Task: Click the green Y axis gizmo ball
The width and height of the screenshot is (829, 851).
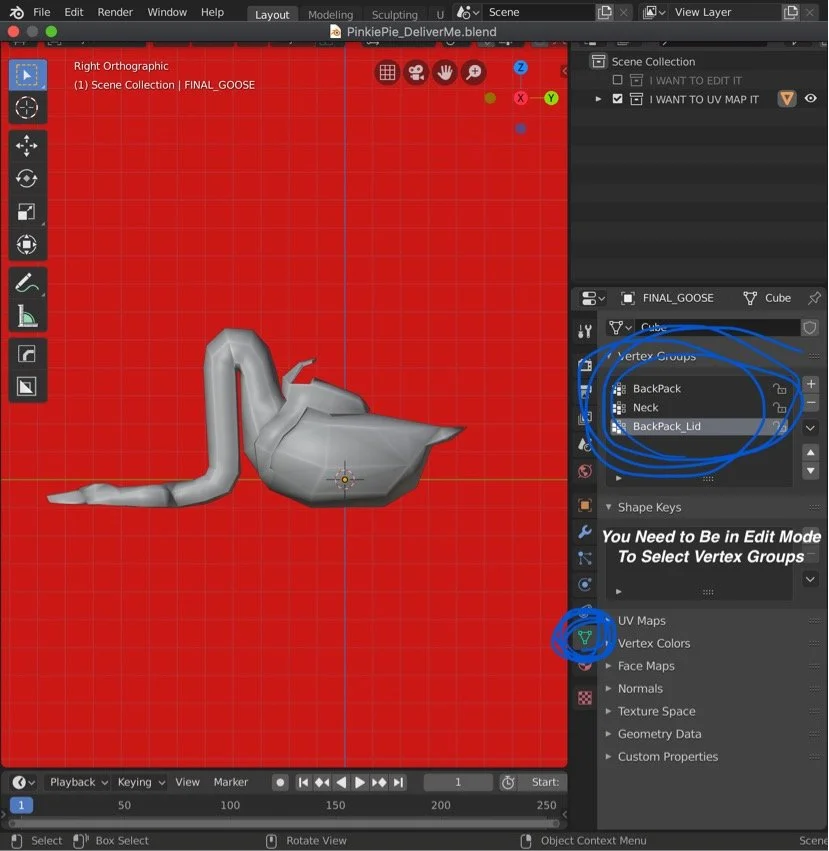Action: click(x=551, y=98)
